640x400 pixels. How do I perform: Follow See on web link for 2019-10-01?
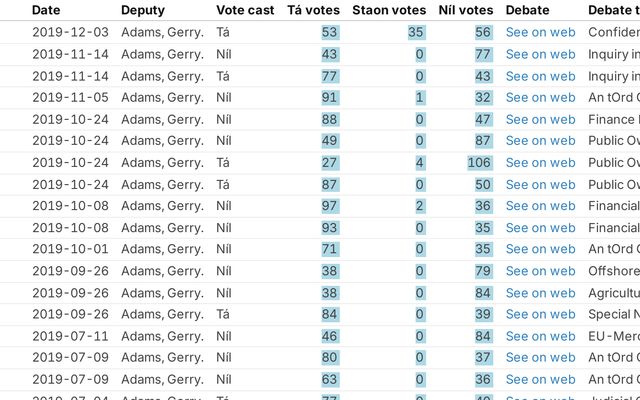[x=540, y=249]
